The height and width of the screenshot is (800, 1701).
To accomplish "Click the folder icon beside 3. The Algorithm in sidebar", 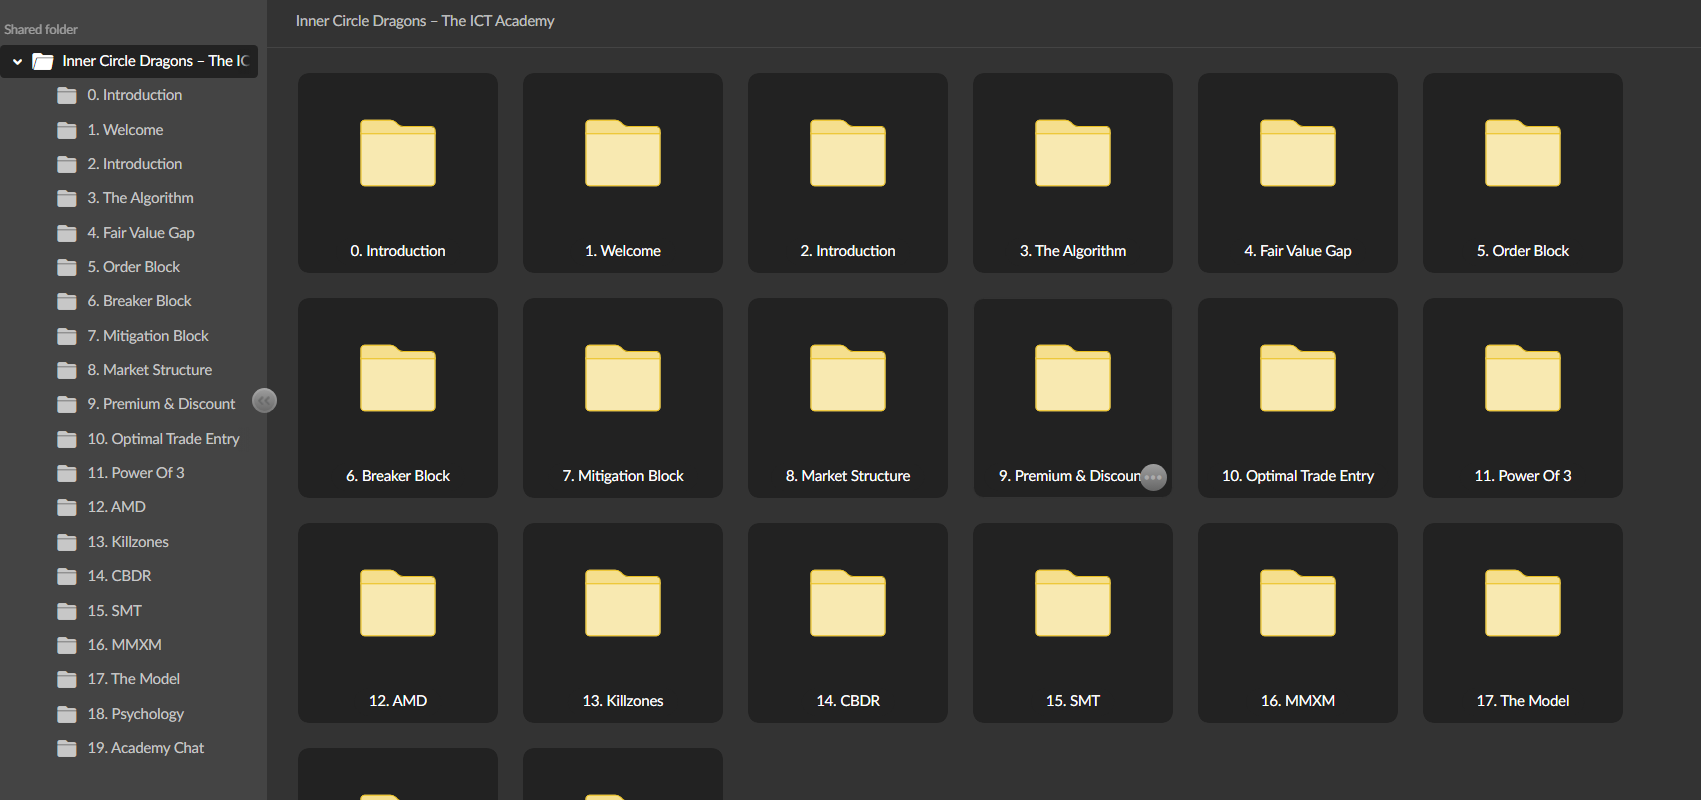I will [67, 199].
